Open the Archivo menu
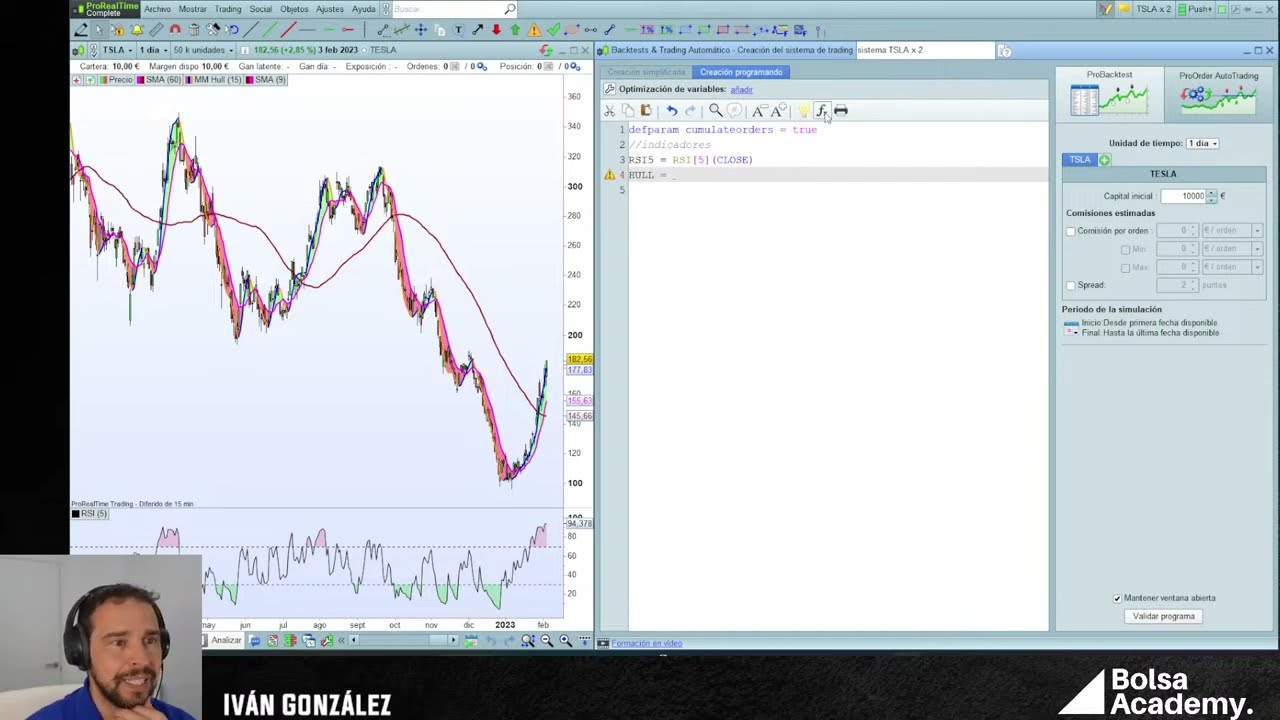 [x=157, y=9]
